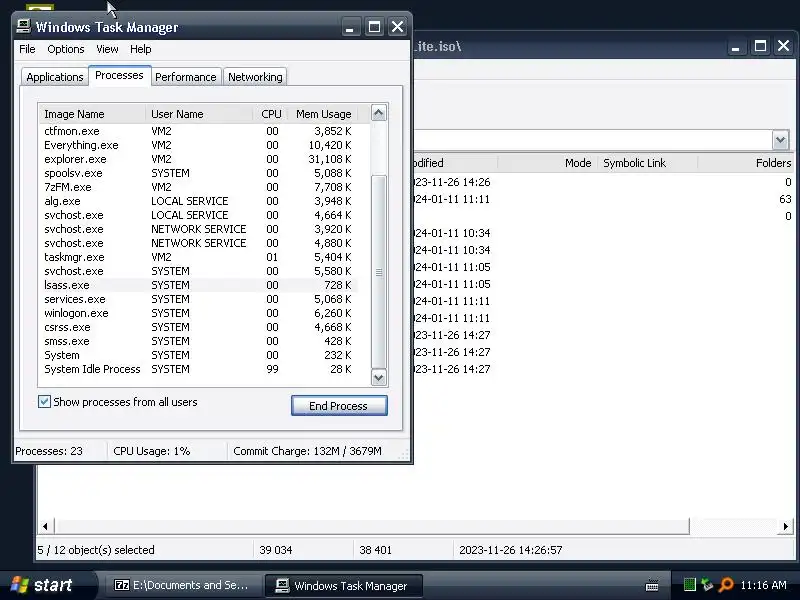Screen dimensions: 800x600
Task: Click the 7-Zip horizontal scrollbar thumb
Action: [371, 526]
